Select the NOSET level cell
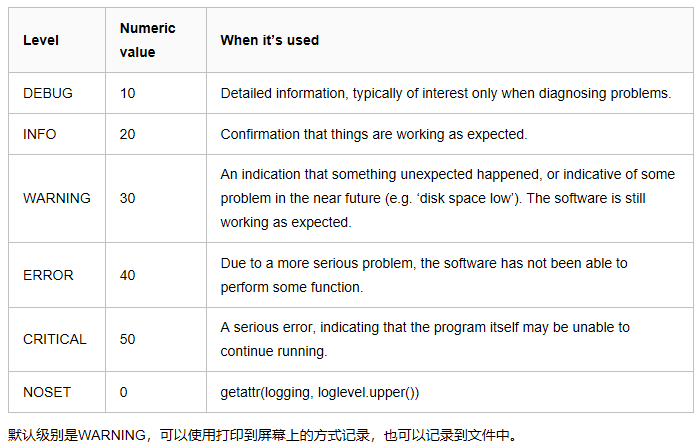Image resolution: width=700 pixels, height=448 pixels. point(45,392)
